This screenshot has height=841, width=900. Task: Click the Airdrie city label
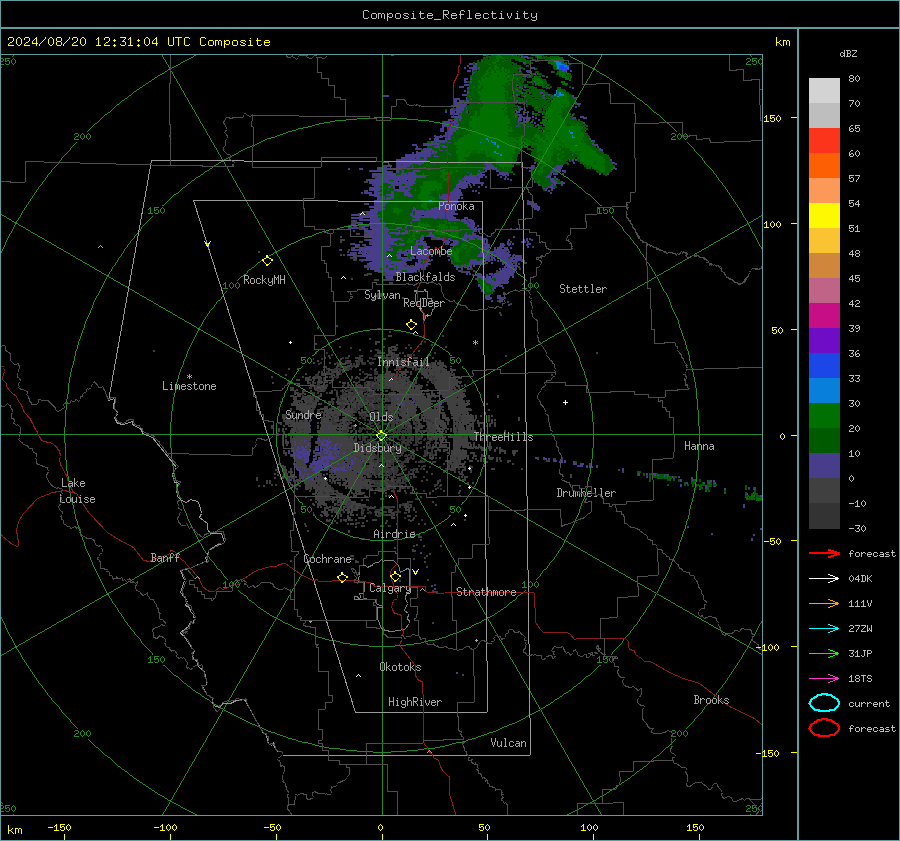click(394, 534)
